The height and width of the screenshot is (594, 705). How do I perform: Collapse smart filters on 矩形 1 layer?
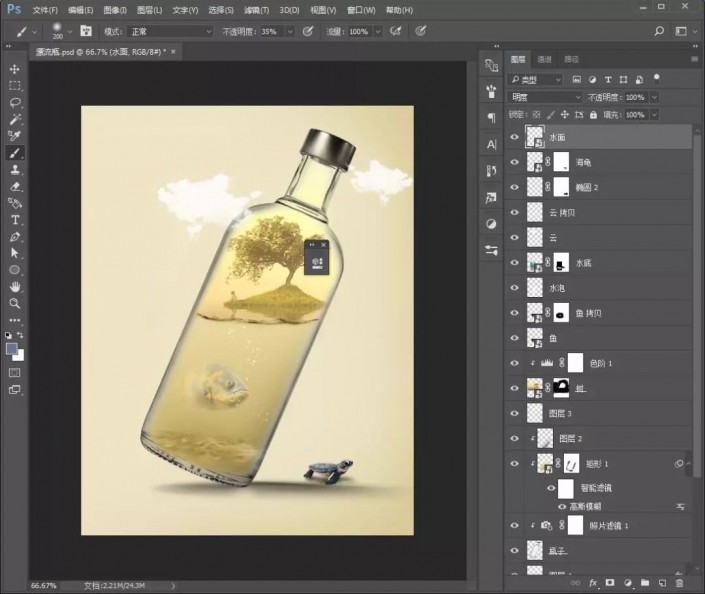tap(688, 464)
